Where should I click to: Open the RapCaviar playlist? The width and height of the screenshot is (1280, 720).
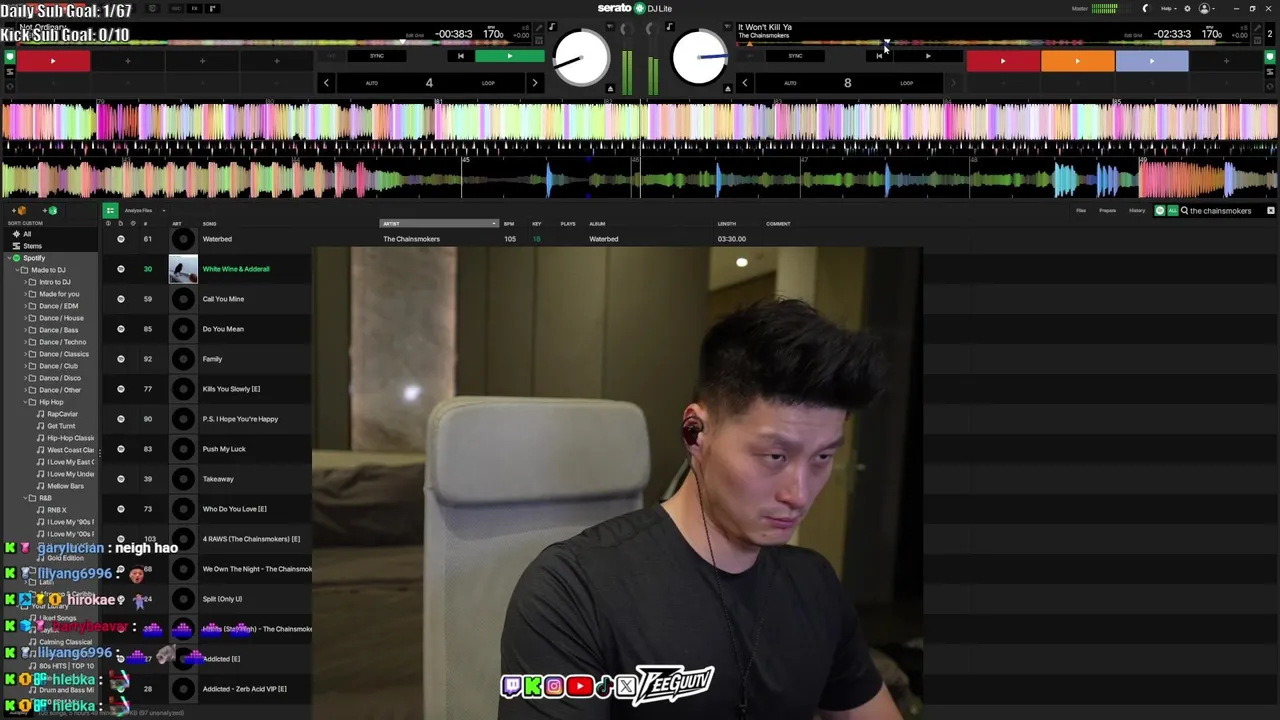click(x=62, y=414)
